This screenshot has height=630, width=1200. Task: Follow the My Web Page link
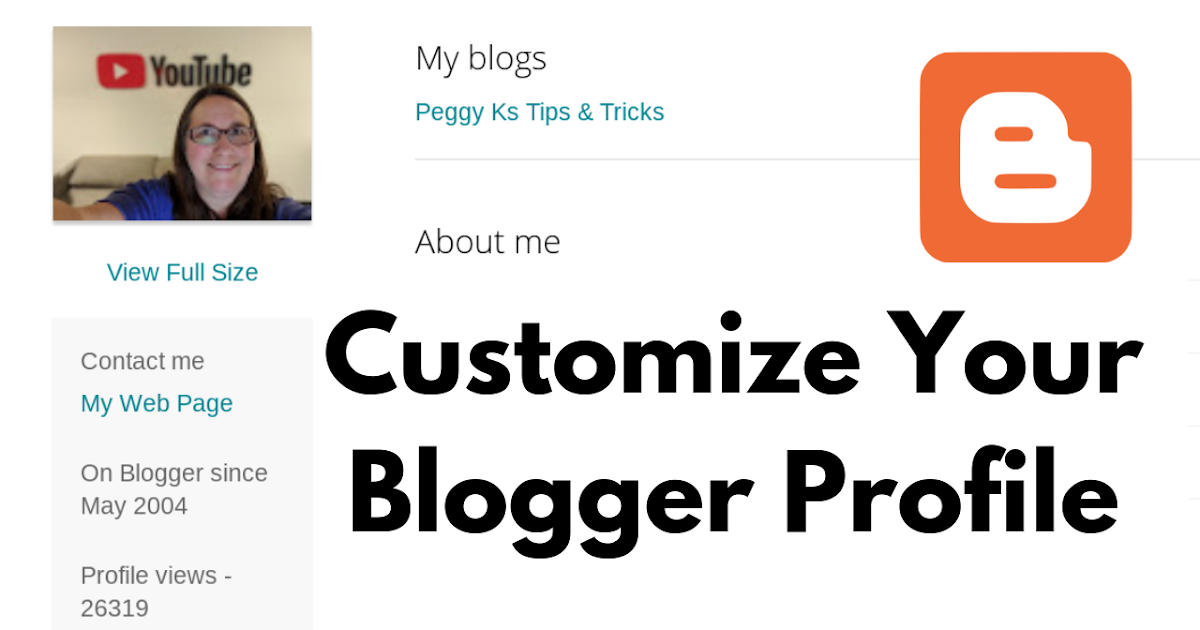[157, 404]
